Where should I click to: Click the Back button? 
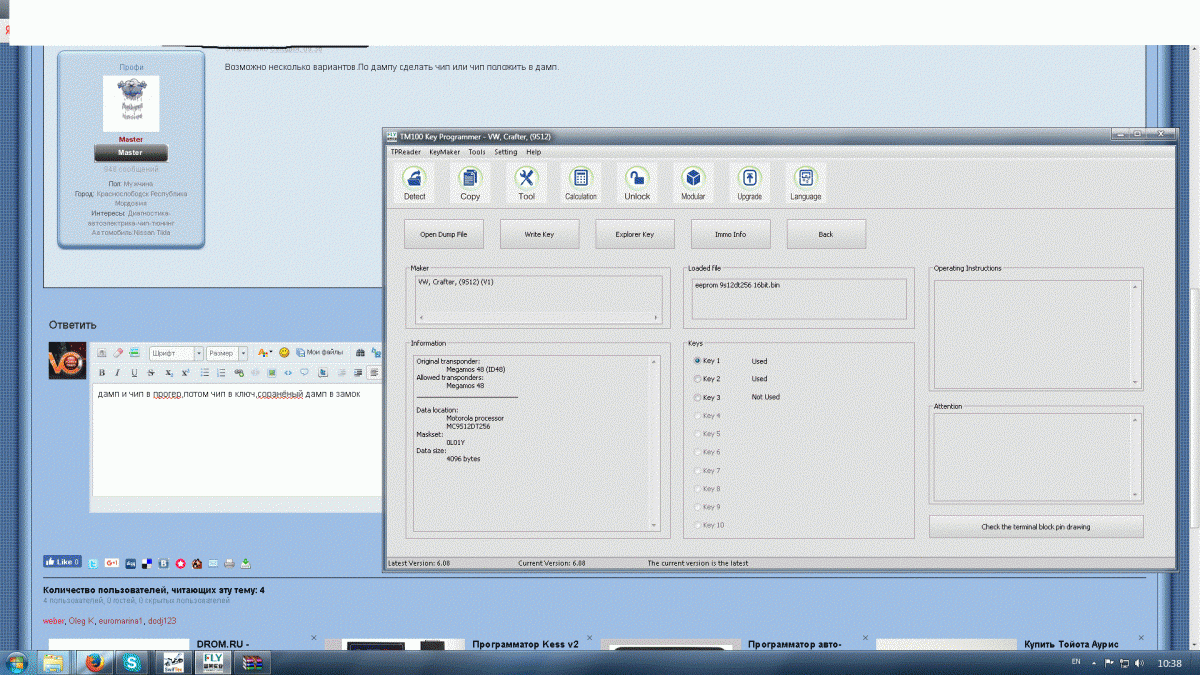(826, 234)
